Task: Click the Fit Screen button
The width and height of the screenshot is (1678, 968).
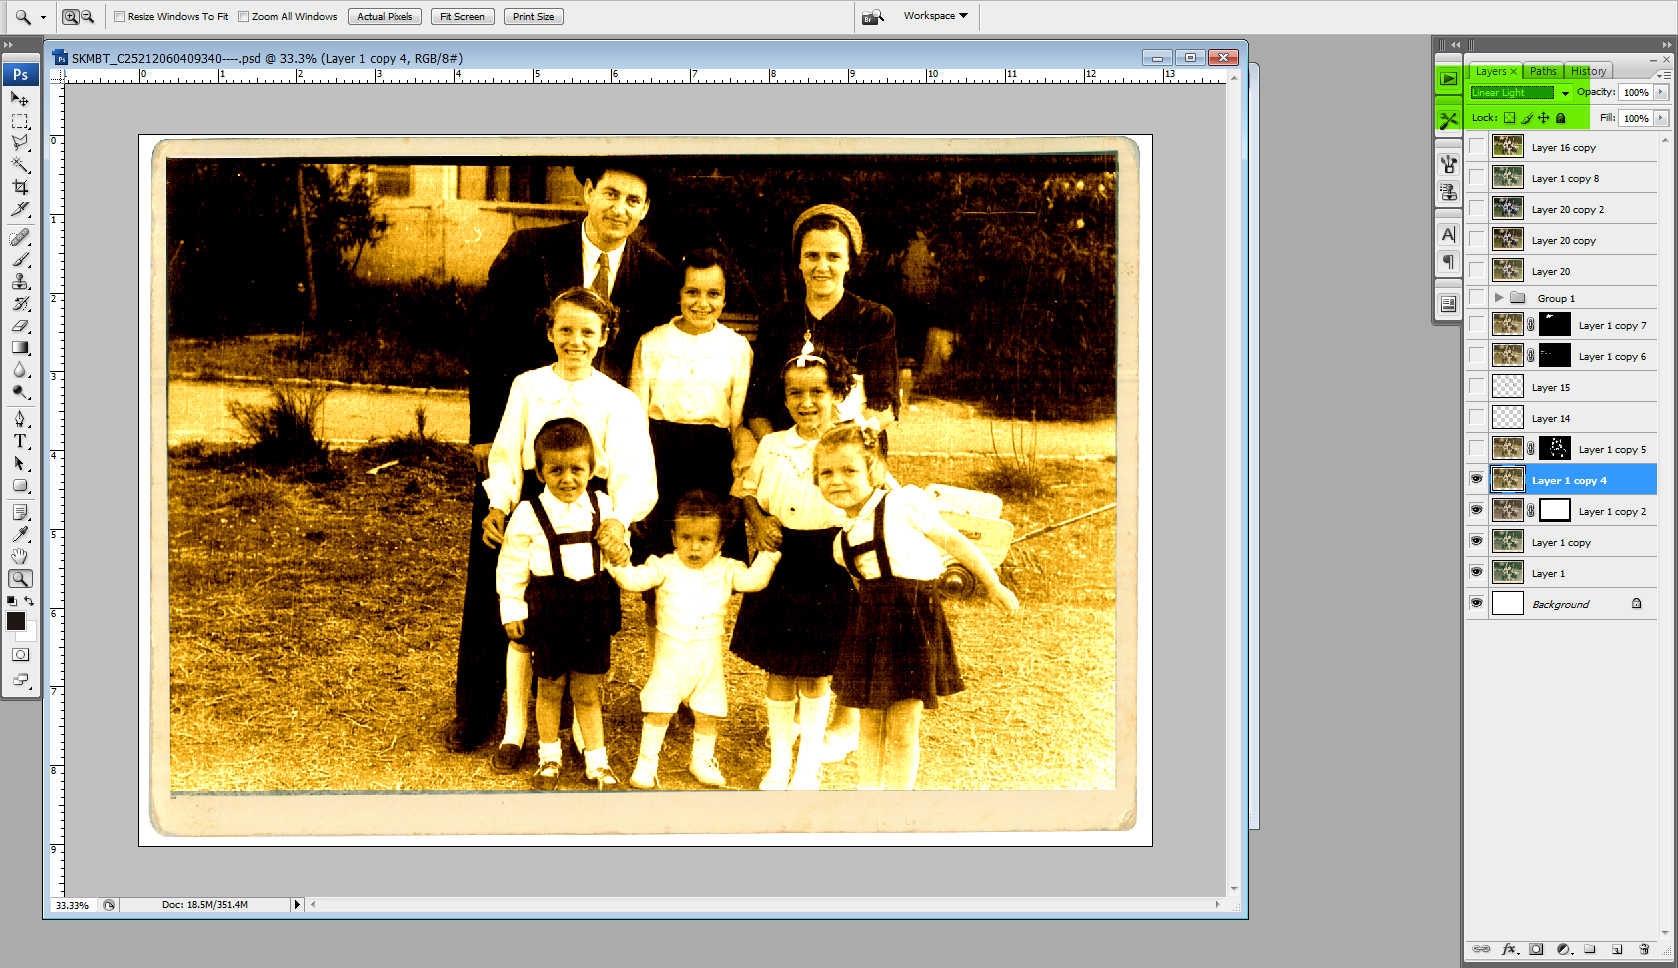Action: 462,17
